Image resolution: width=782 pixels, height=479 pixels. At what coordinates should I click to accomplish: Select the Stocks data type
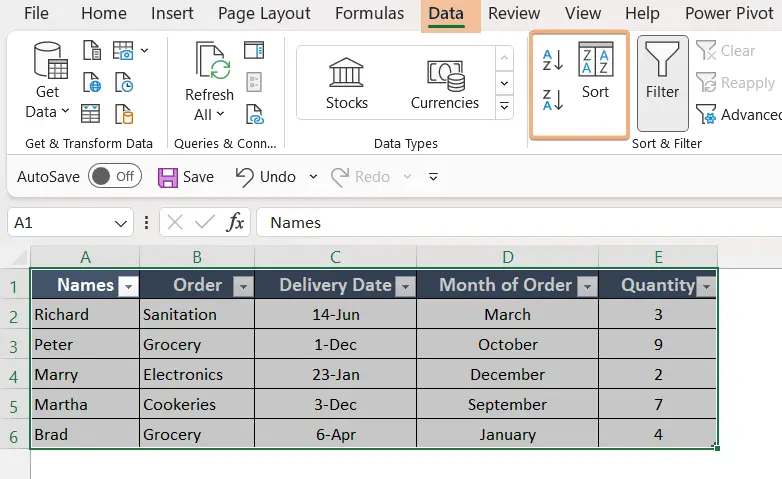(347, 83)
